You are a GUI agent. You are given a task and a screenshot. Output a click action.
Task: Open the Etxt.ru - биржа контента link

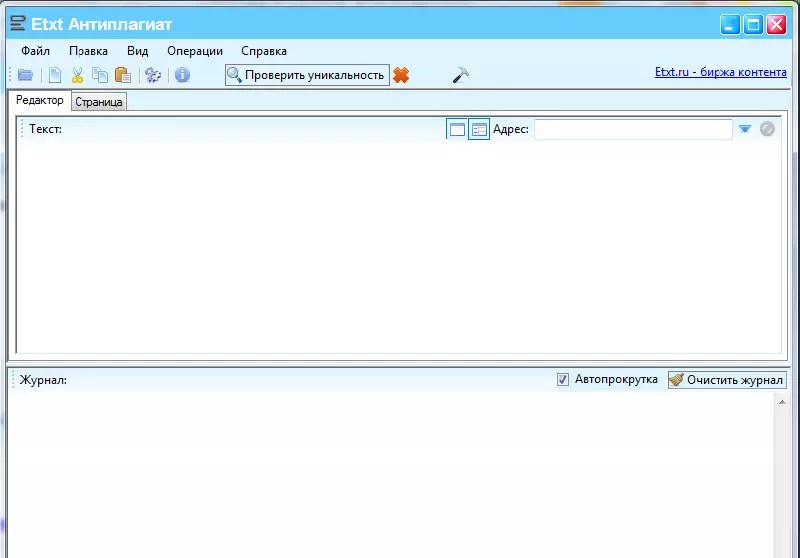click(720, 72)
